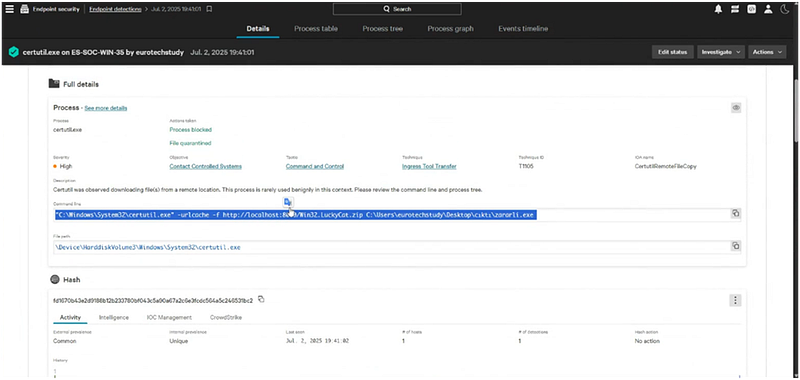This screenshot has width=800, height=380.
Task: Click the Last seen timestamp value
Action: tap(317, 341)
